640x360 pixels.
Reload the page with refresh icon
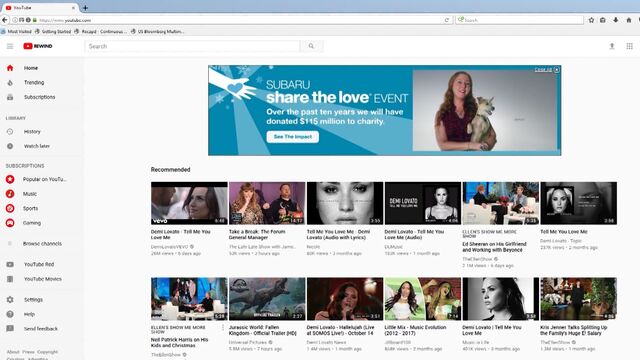pyautogui.click(x=447, y=20)
